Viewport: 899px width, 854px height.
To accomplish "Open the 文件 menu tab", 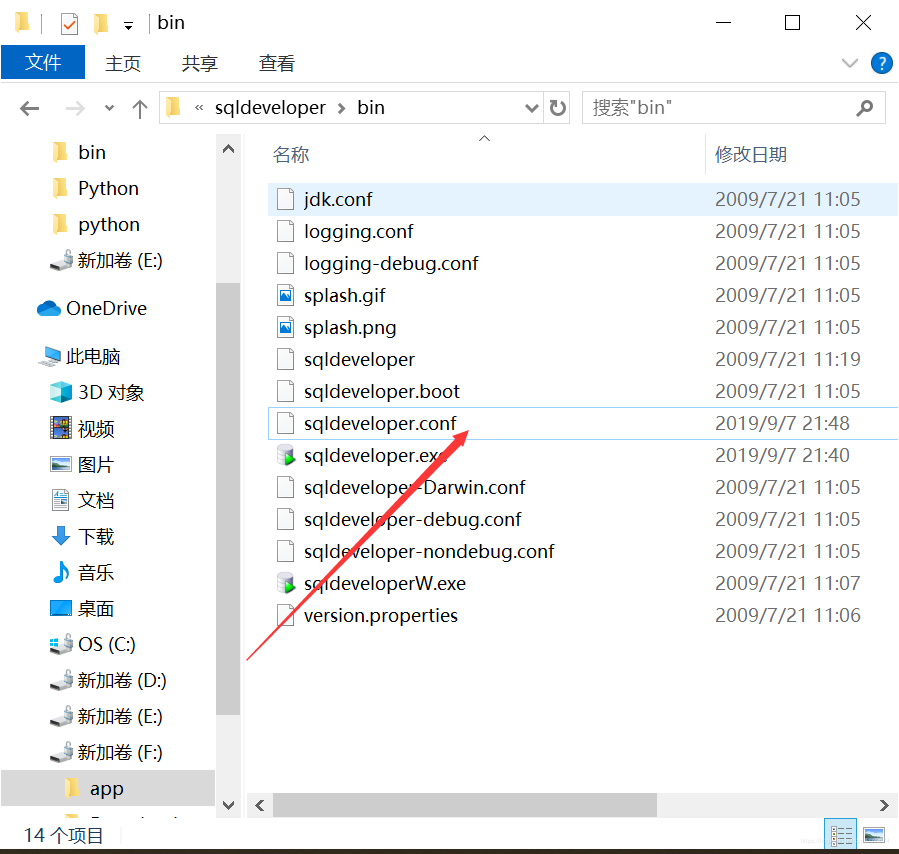I will coord(43,62).
